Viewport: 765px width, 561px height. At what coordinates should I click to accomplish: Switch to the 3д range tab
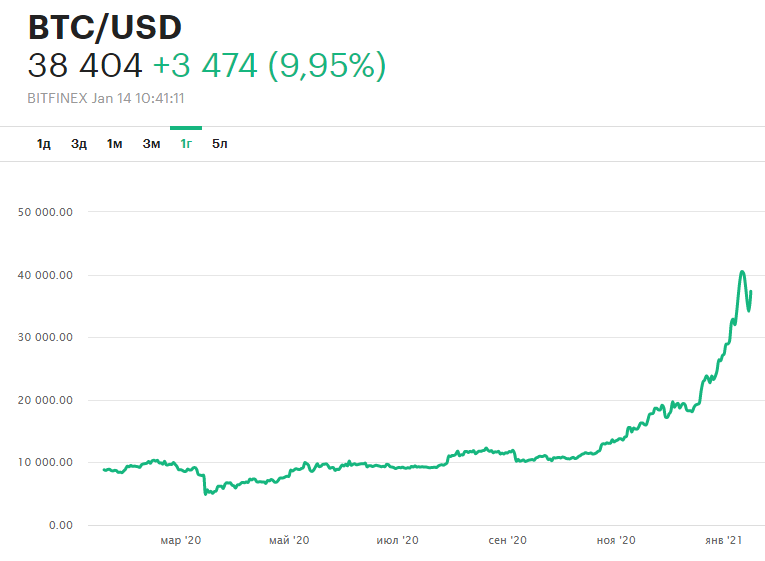(x=79, y=144)
